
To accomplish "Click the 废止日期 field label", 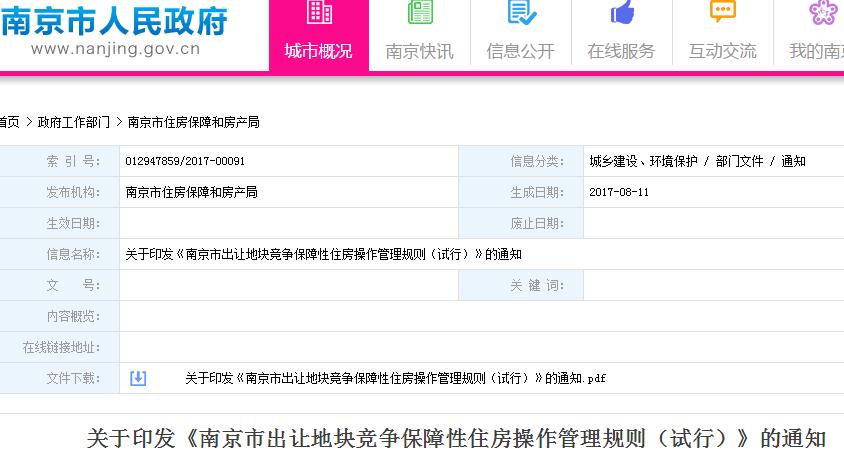I will click(537, 223).
